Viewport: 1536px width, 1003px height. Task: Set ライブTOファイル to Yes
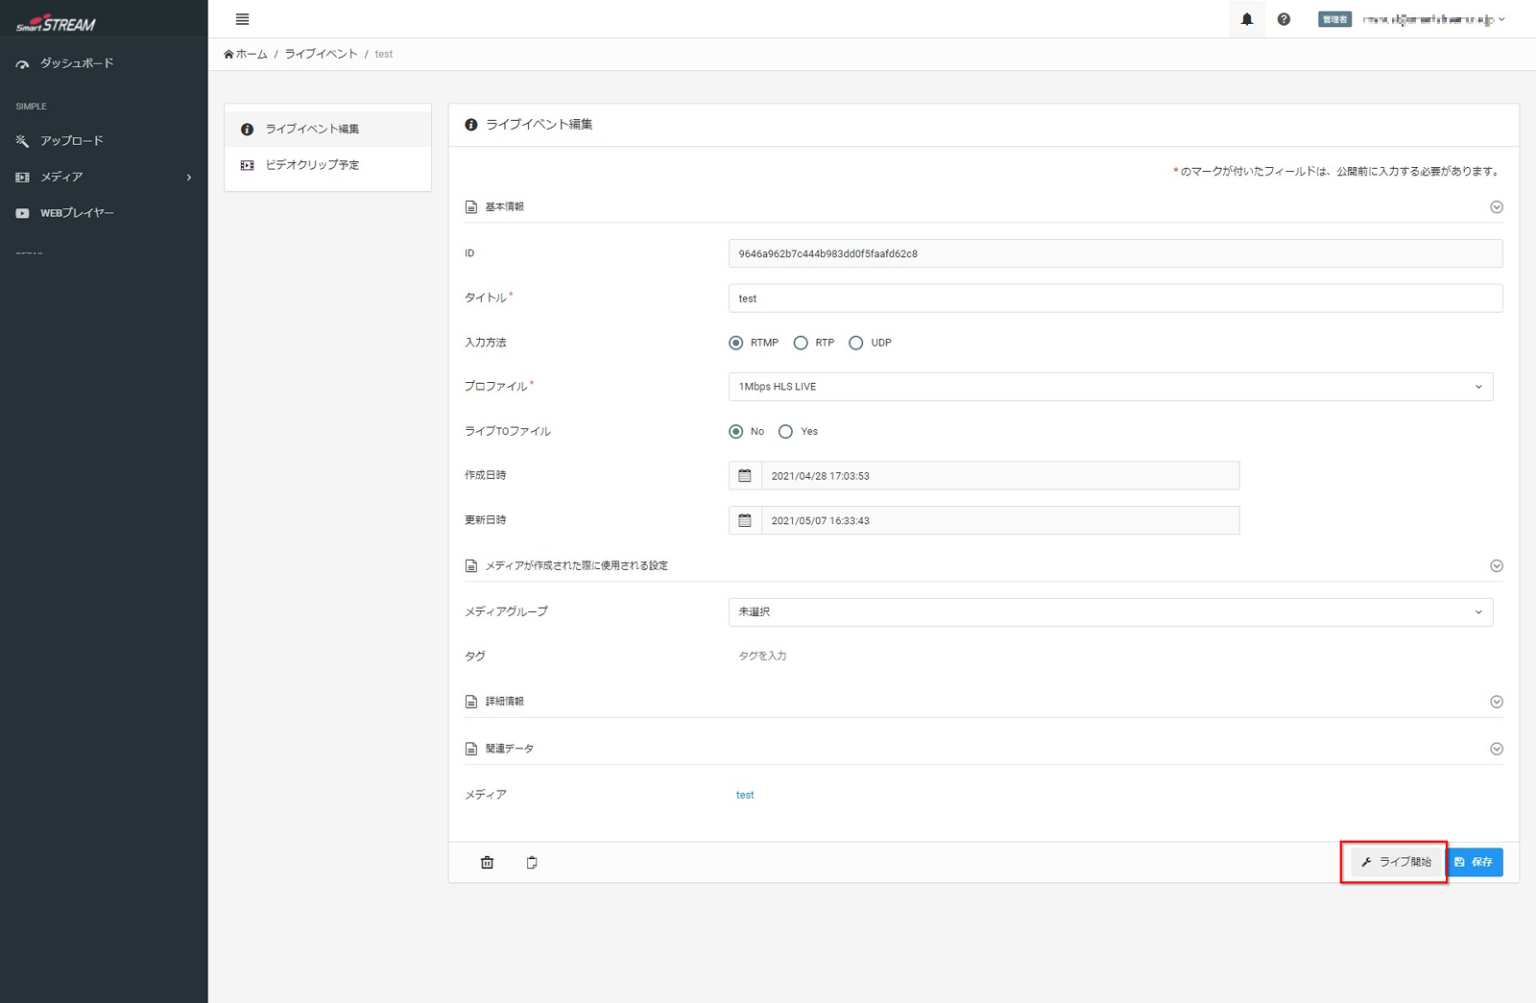[x=786, y=432]
